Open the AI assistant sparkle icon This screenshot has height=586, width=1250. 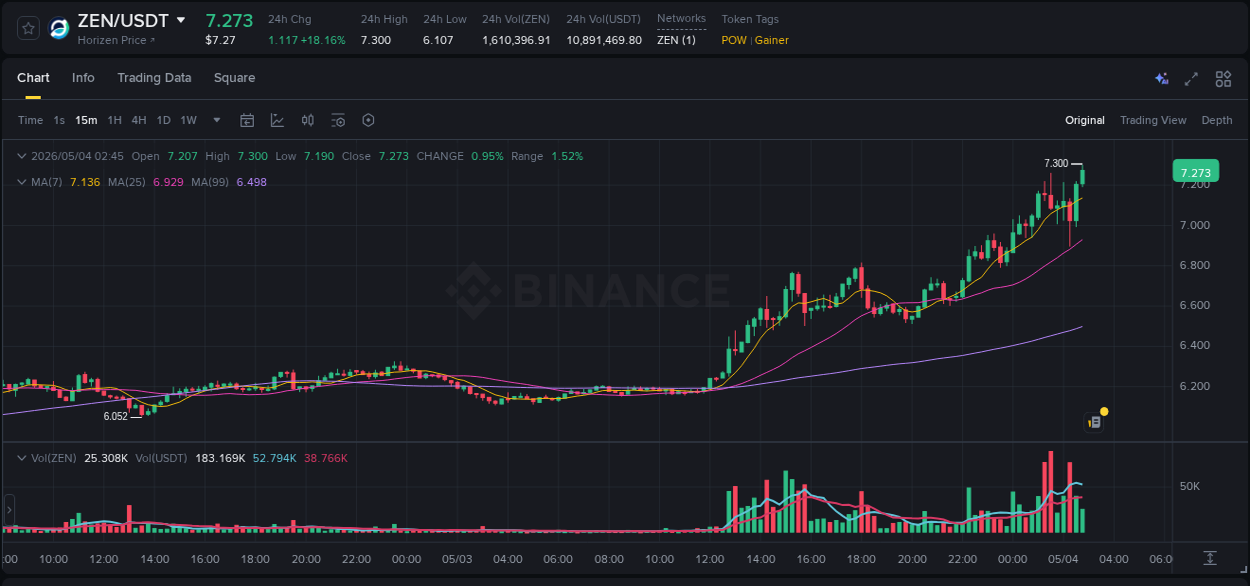pyautogui.click(x=1161, y=79)
